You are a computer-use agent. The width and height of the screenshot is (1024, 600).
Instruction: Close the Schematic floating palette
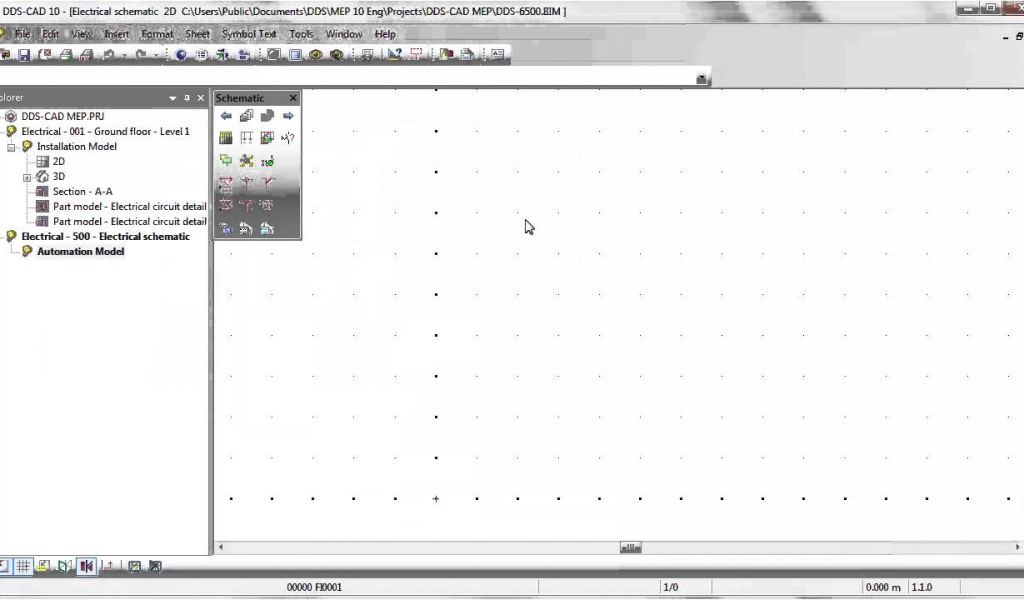click(x=293, y=98)
